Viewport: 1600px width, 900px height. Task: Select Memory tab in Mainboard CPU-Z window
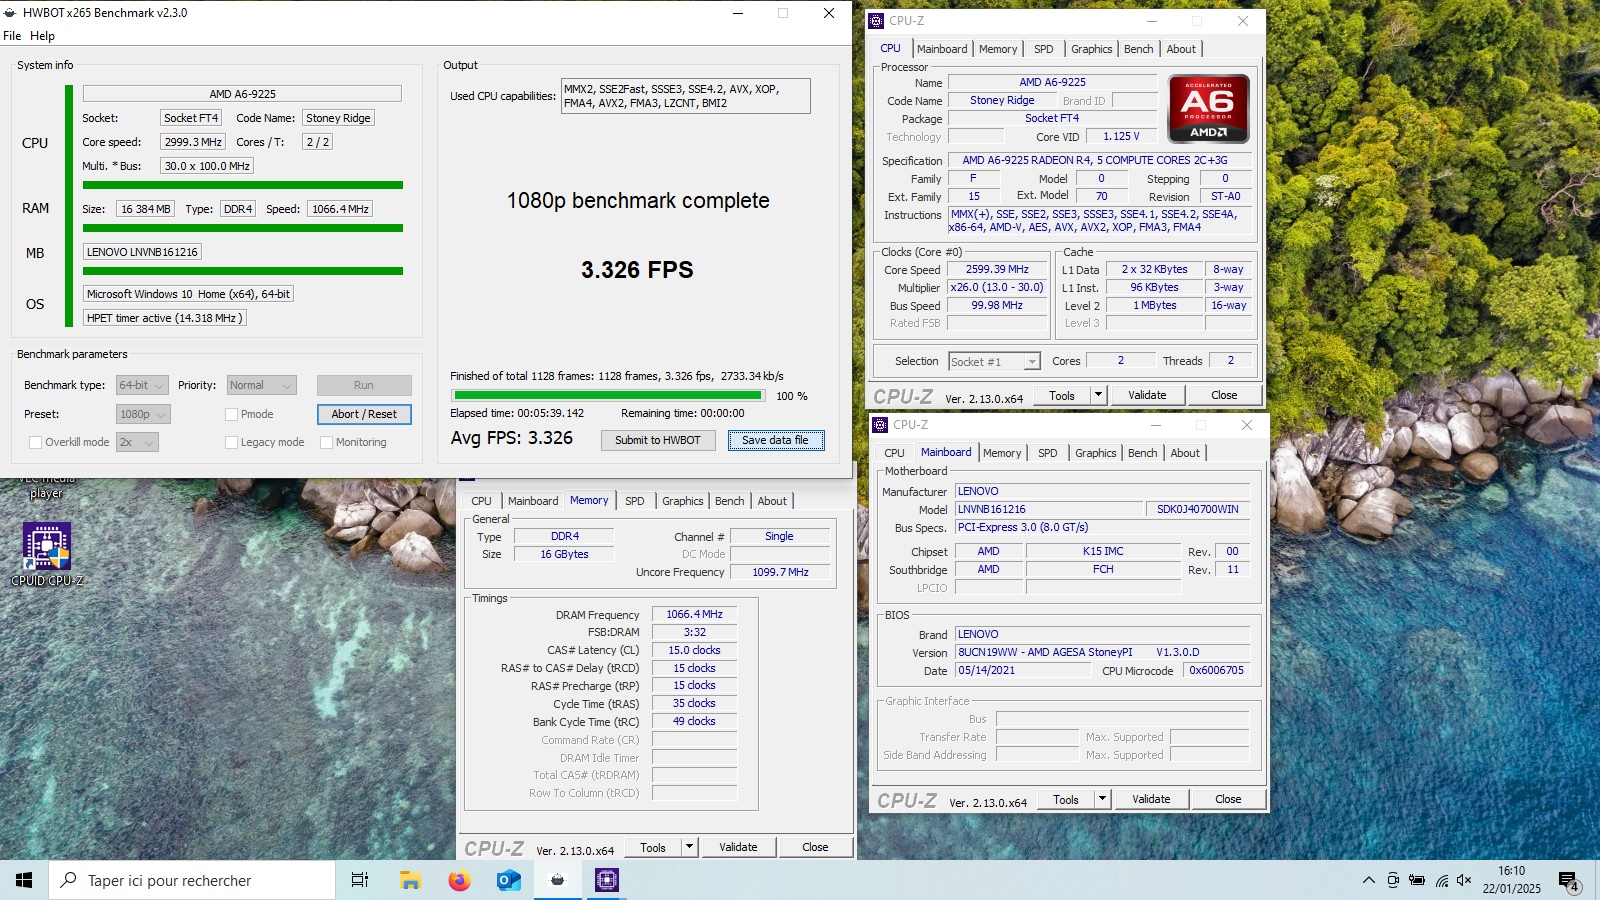coord(1002,453)
